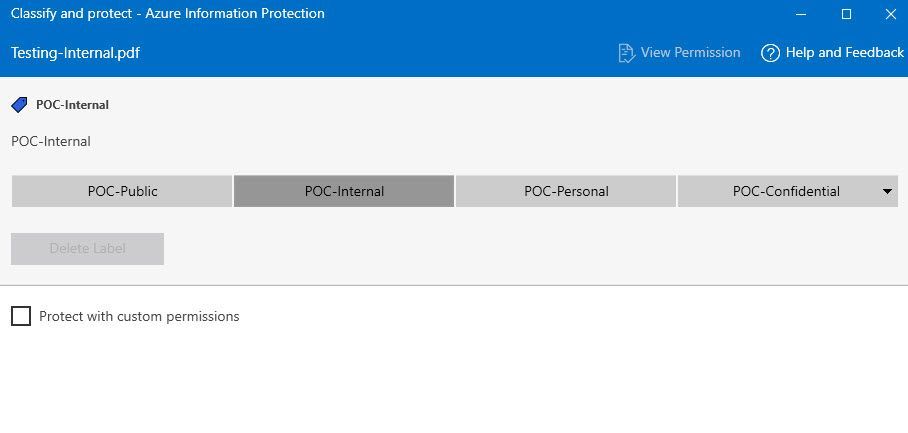Click the blue label tag icon
This screenshot has width=908, height=433.
pyautogui.click(x=19, y=104)
